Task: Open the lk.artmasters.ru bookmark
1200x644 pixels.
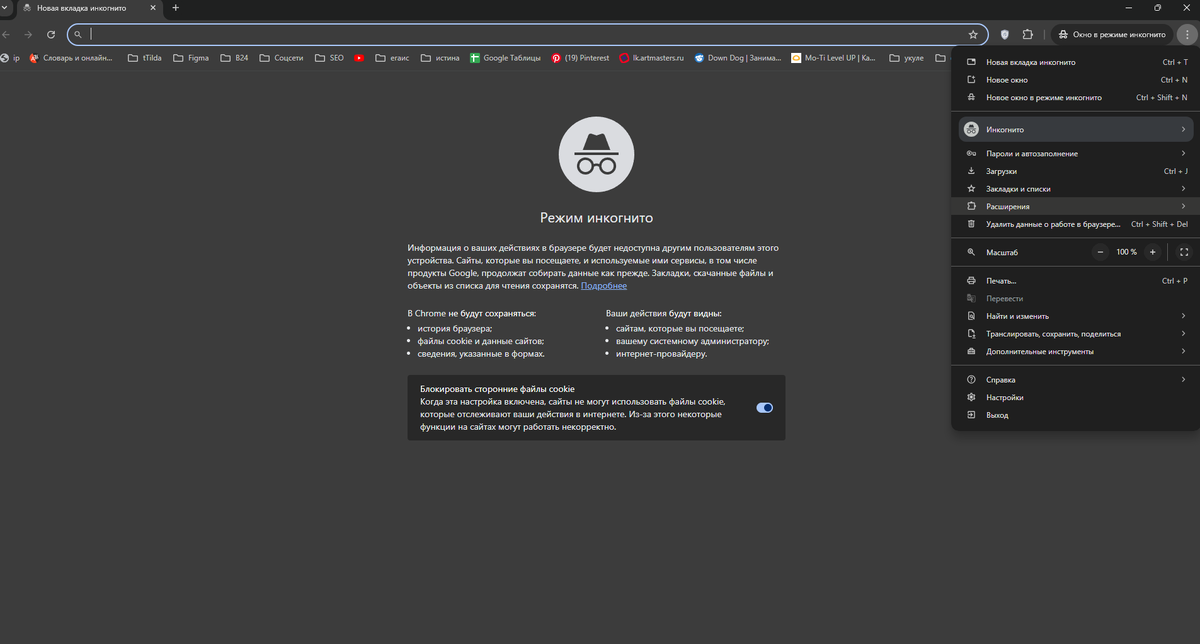Action: point(651,58)
